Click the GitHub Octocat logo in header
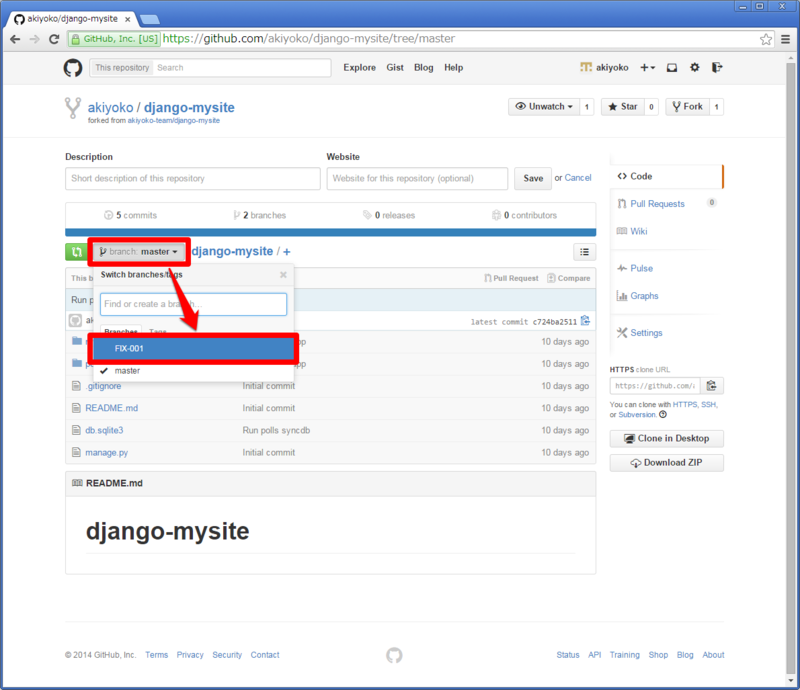This screenshot has width=800, height=690. point(73,68)
